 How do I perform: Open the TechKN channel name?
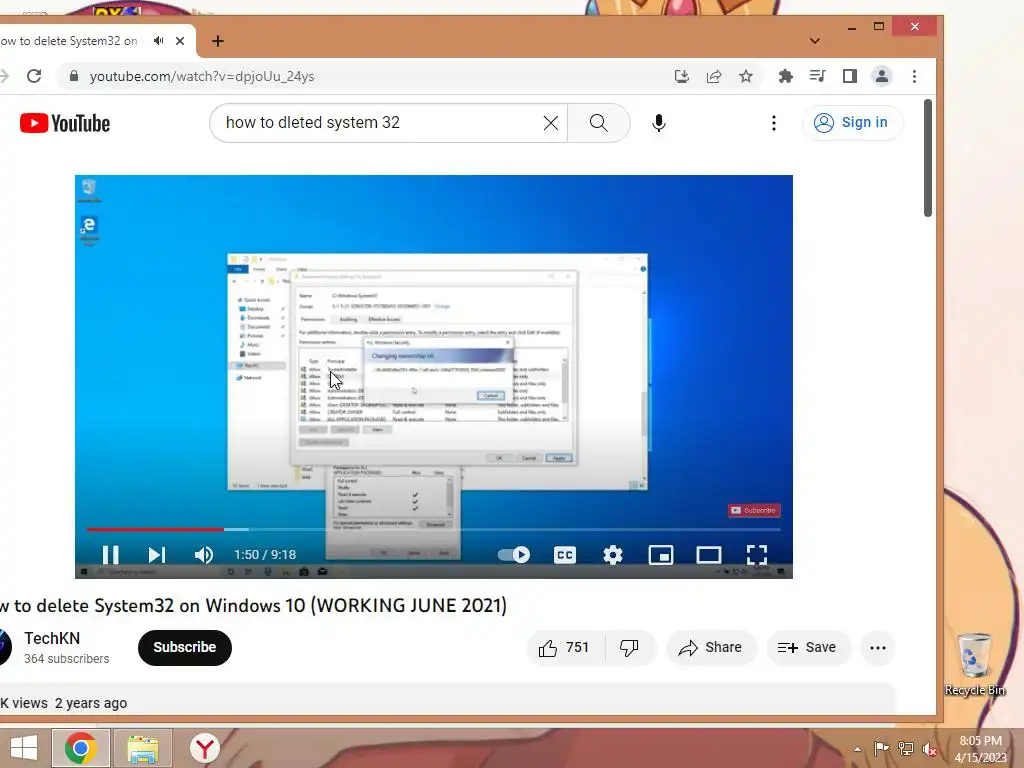(52, 638)
